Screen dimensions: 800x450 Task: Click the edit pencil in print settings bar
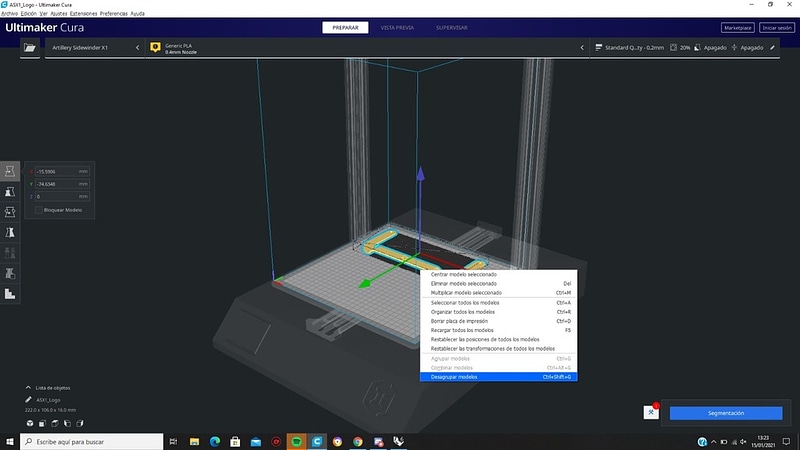coord(772,47)
